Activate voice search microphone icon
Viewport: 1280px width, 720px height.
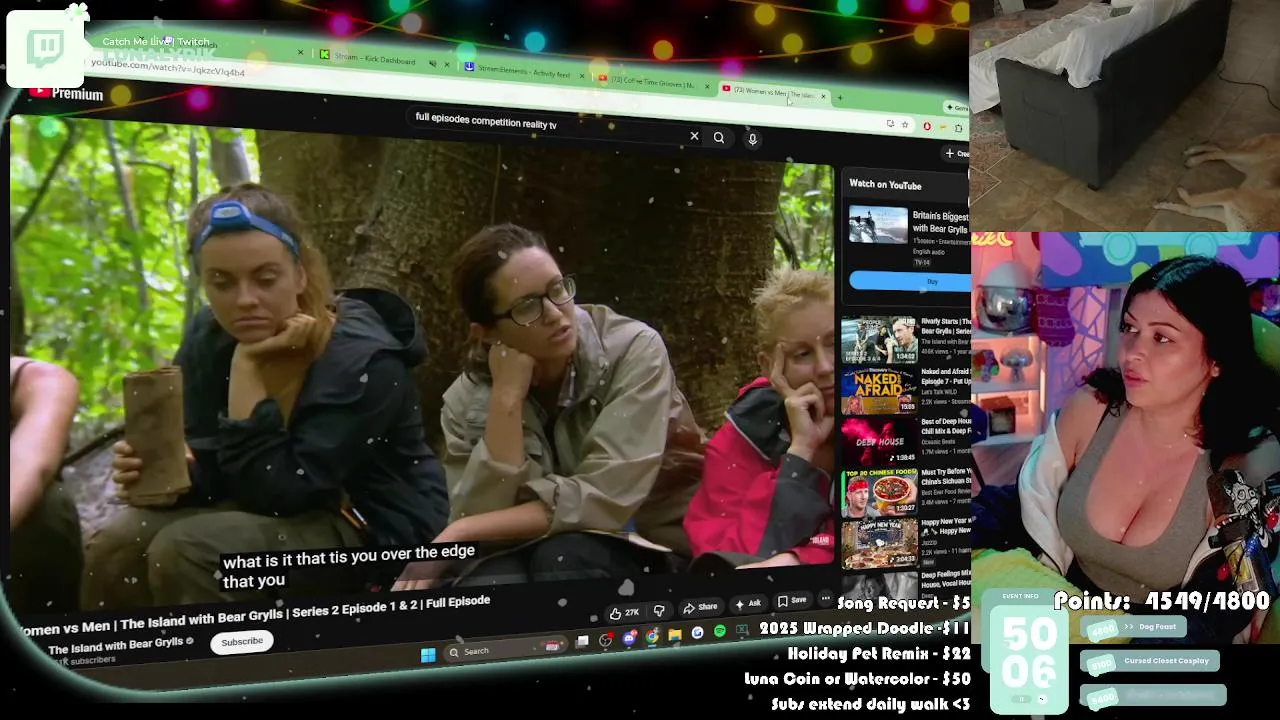752,140
